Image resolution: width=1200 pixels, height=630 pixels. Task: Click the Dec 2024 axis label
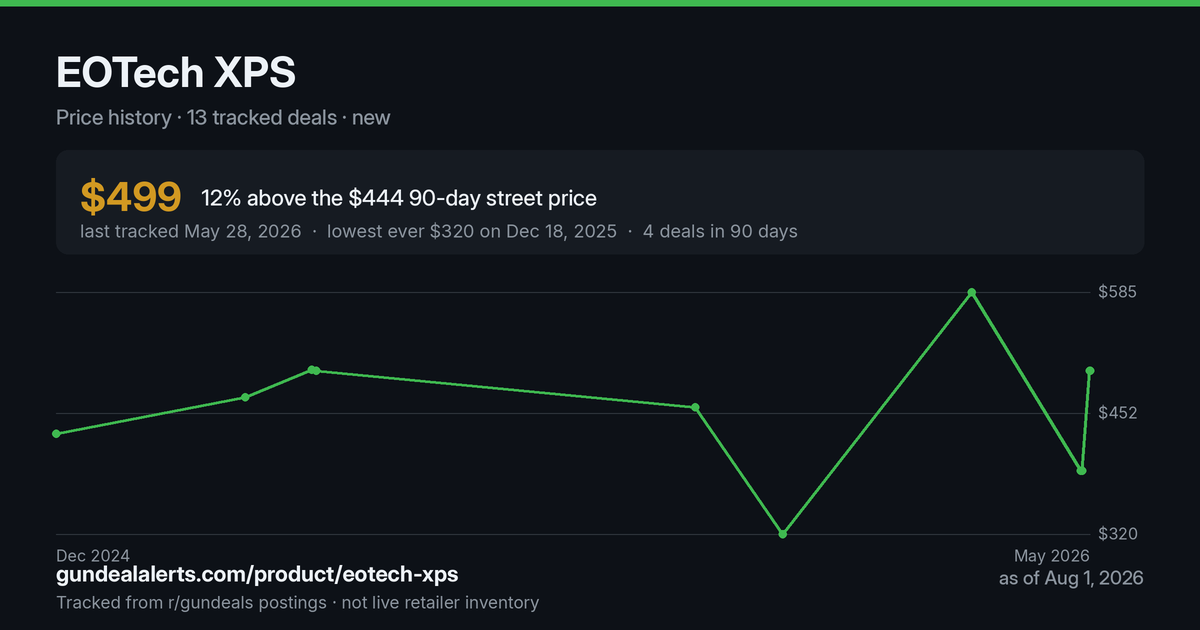93,556
